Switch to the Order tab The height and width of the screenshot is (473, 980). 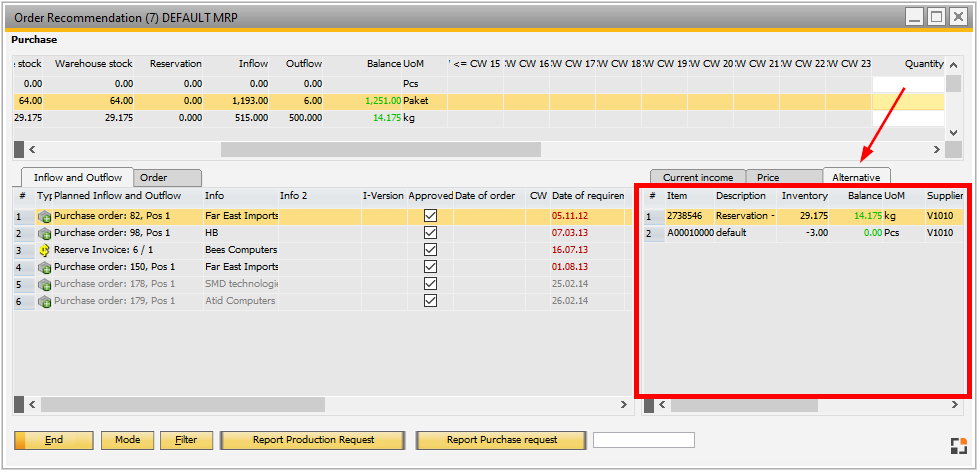tap(154, 177)
